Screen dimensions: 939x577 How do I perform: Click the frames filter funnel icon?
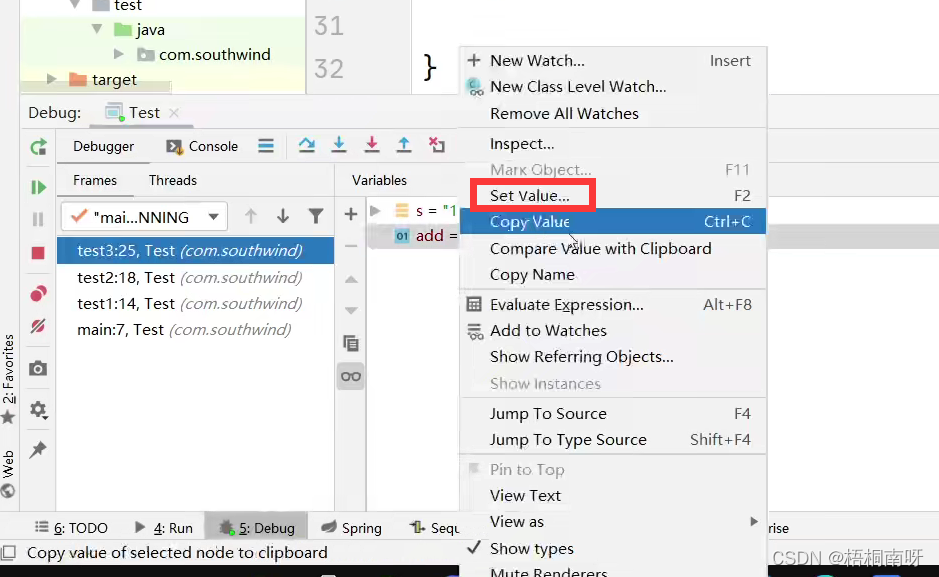click(316, 216)
